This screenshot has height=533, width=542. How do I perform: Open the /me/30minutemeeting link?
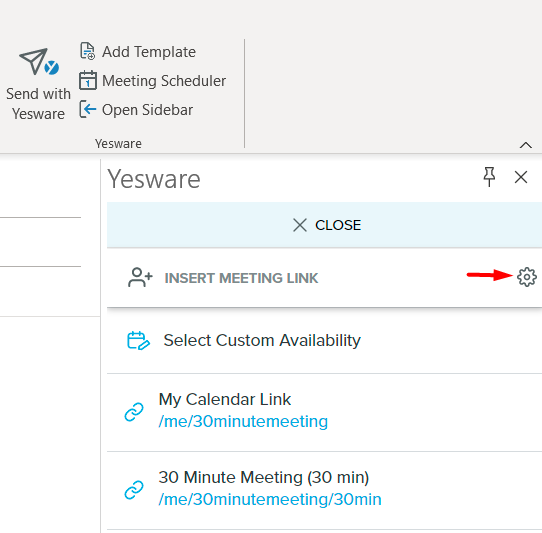[243, 421]
